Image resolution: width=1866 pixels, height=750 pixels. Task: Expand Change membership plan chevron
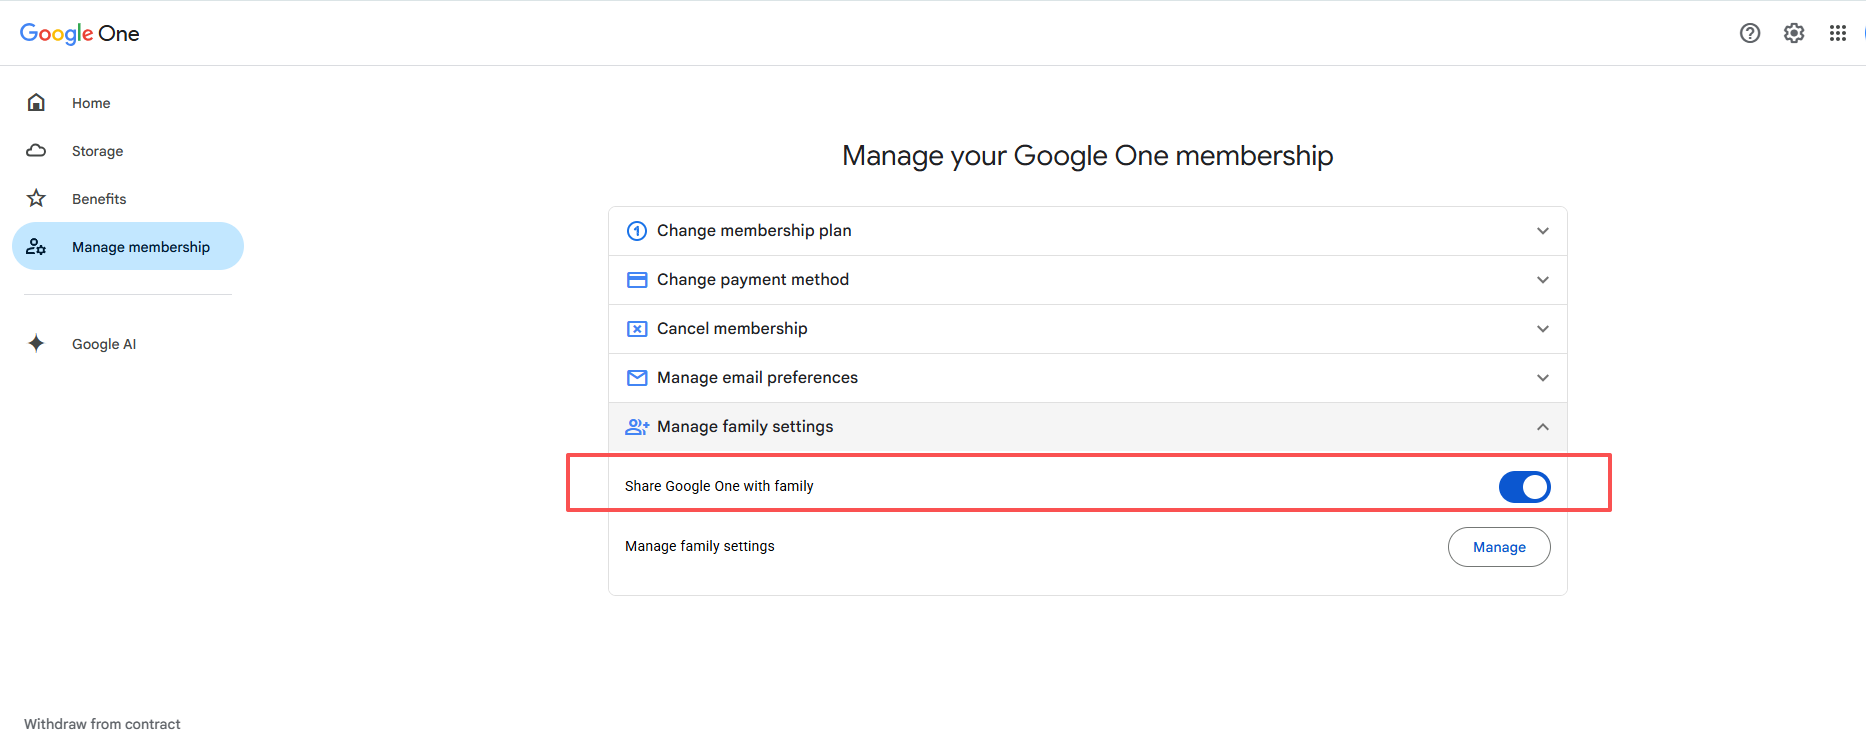(x=1543, y=231)
